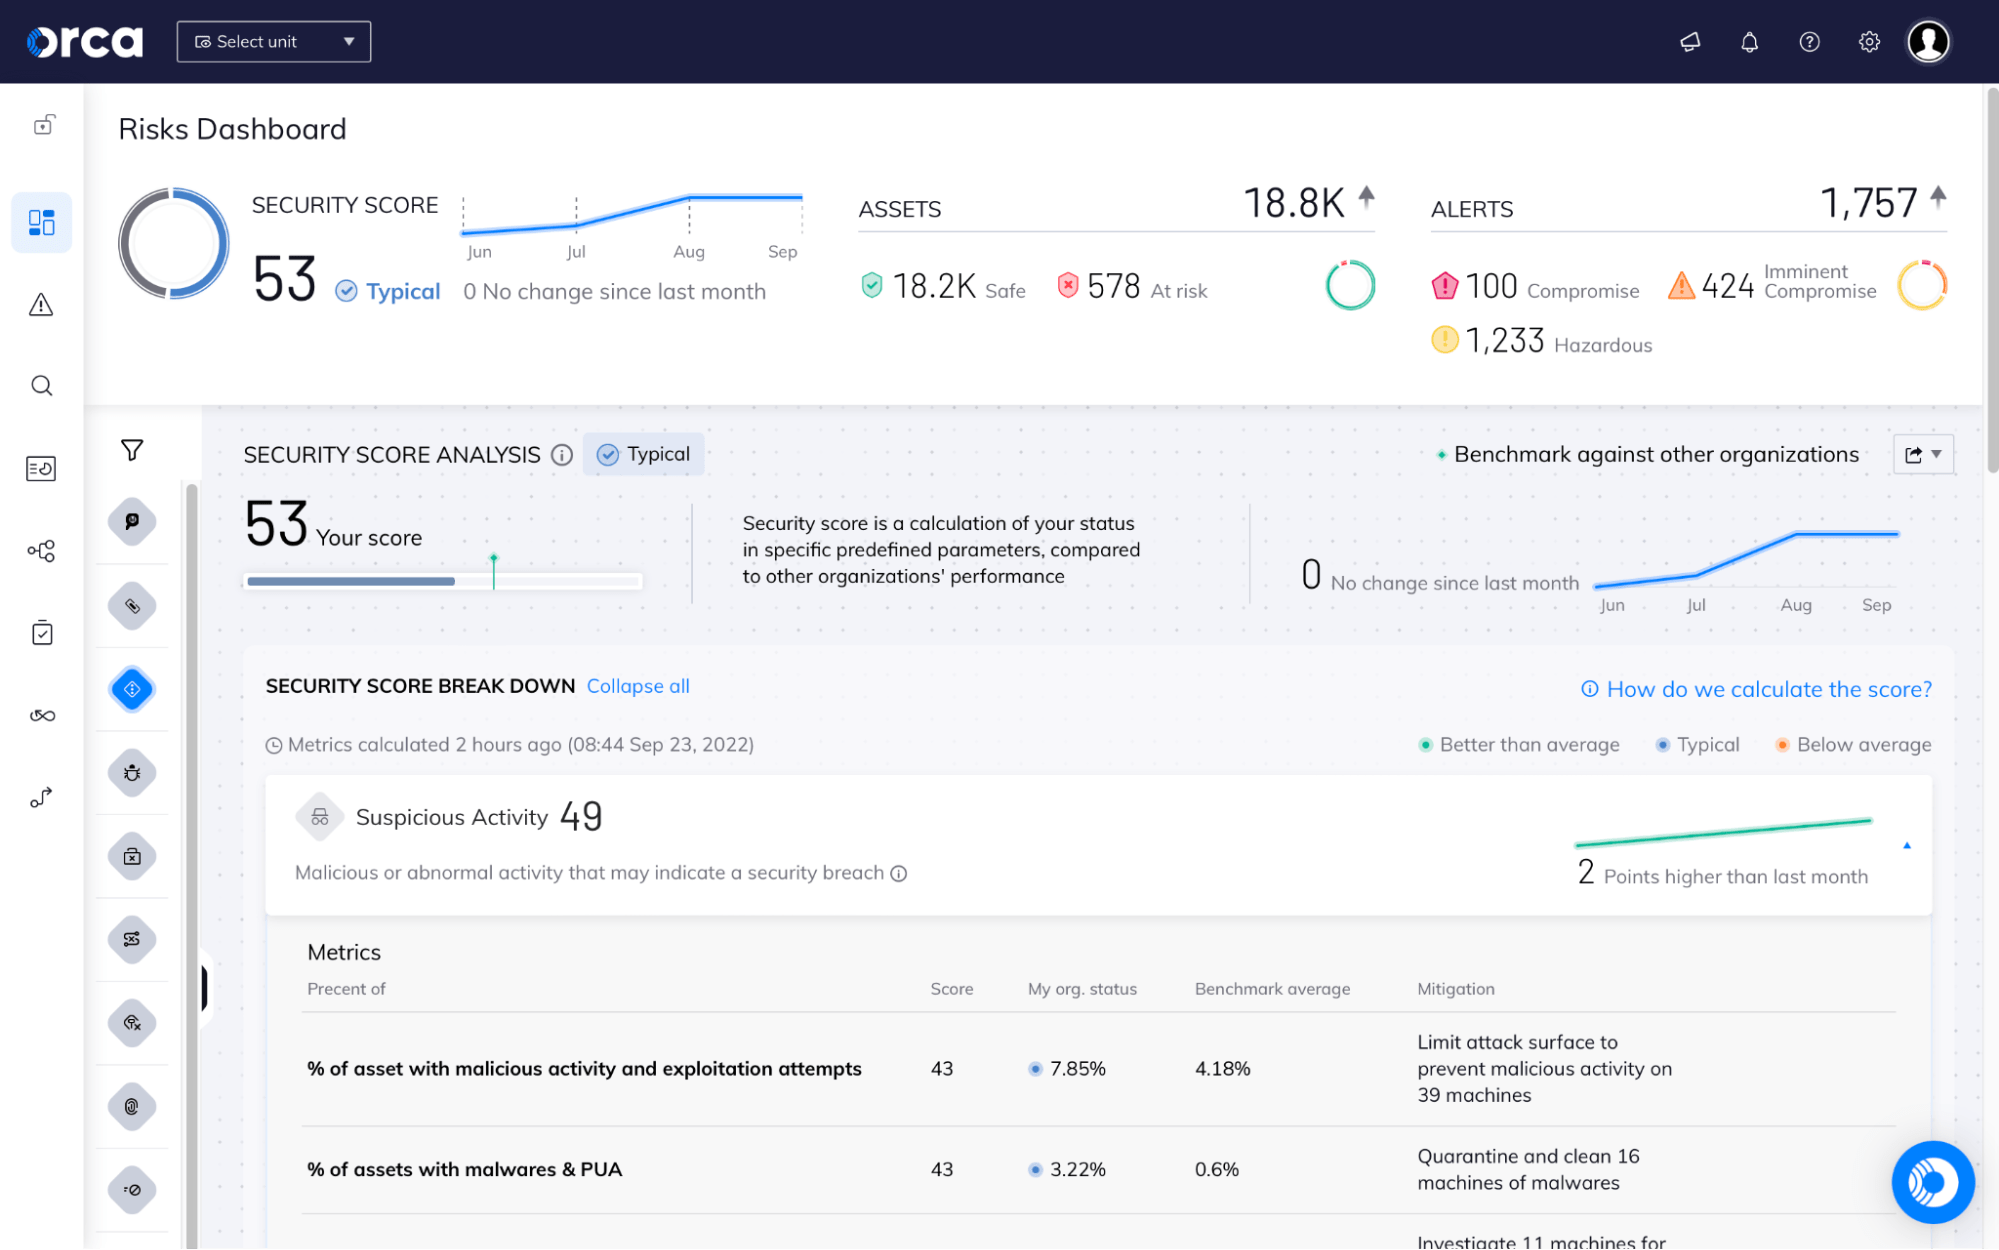Toggle the highlighted suspicious activity category diamond

(132, 688)
